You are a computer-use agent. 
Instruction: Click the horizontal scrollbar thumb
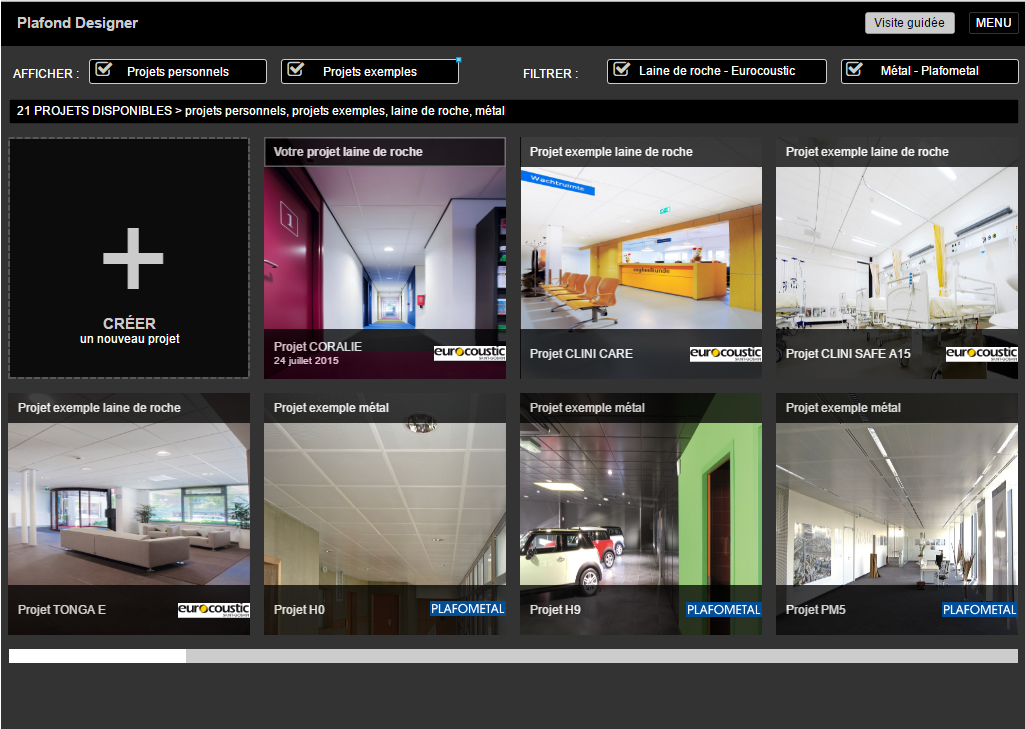point(97,656)
